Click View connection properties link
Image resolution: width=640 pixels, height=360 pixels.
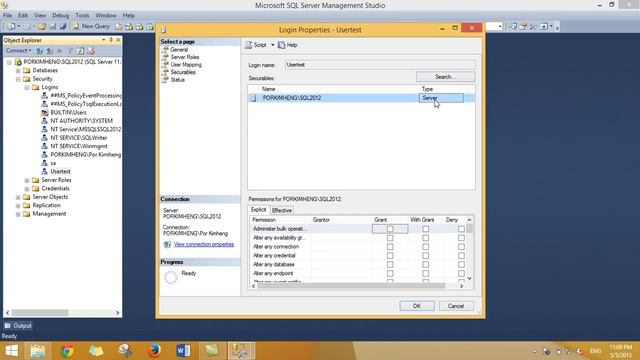[204, 244]
